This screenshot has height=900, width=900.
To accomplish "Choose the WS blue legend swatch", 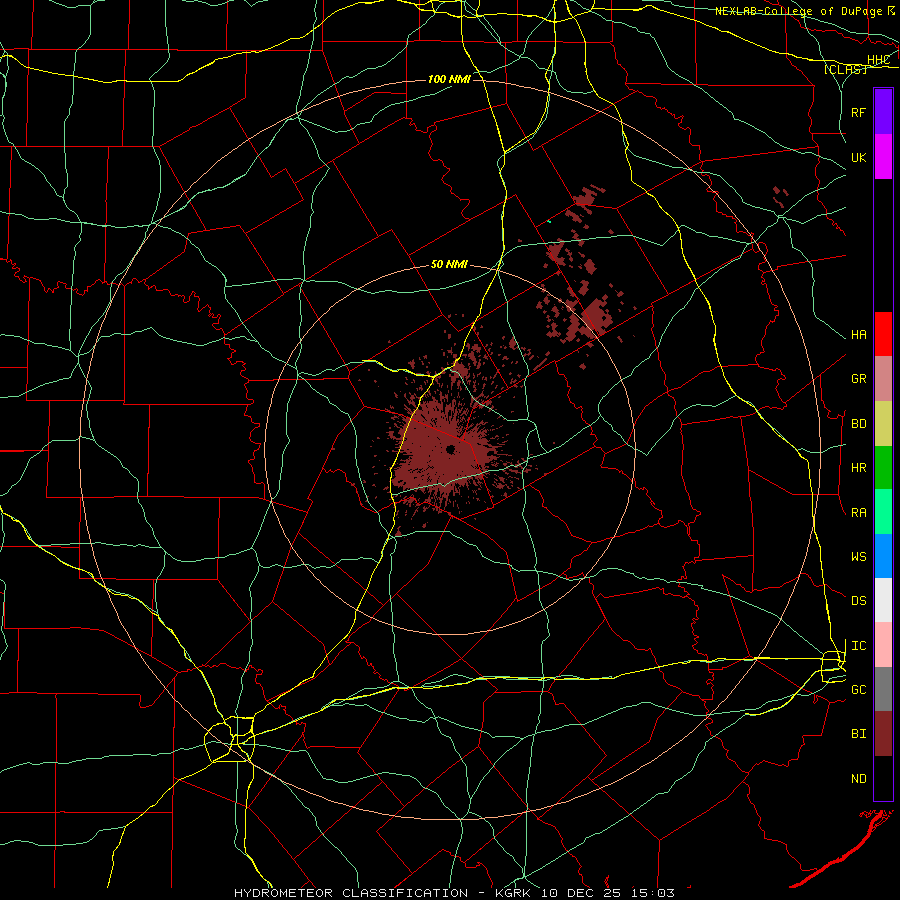I will [x=883, y=556].
